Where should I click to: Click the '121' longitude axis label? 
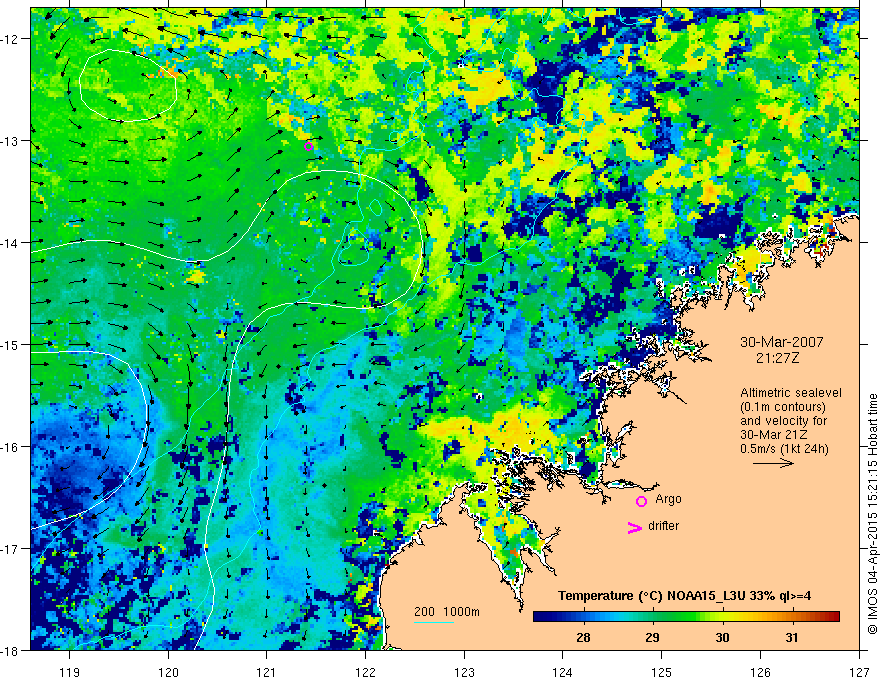pos(267,673)
